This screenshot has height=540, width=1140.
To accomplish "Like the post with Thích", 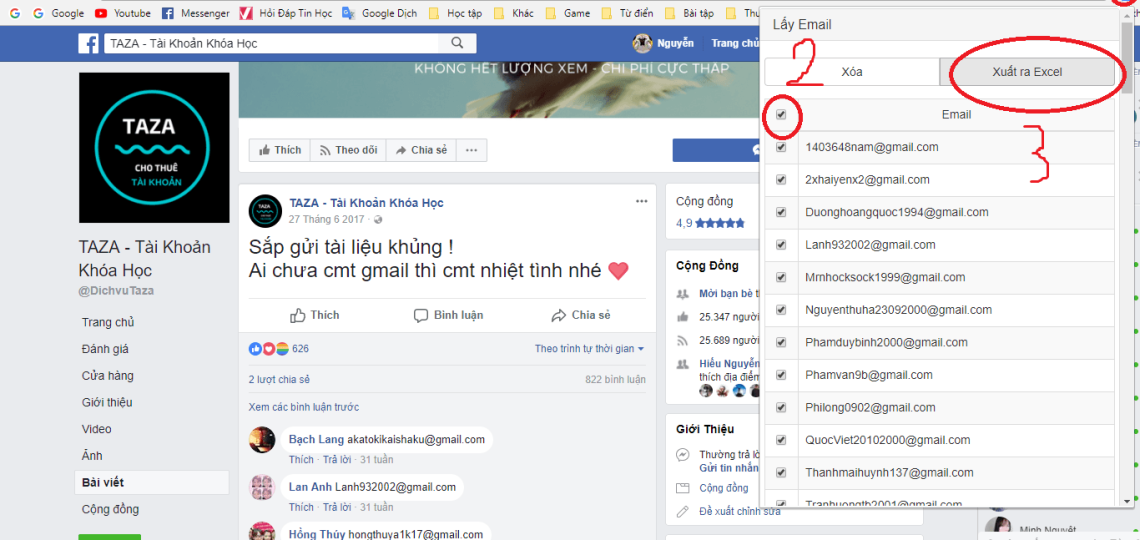I will pos(315,315).
